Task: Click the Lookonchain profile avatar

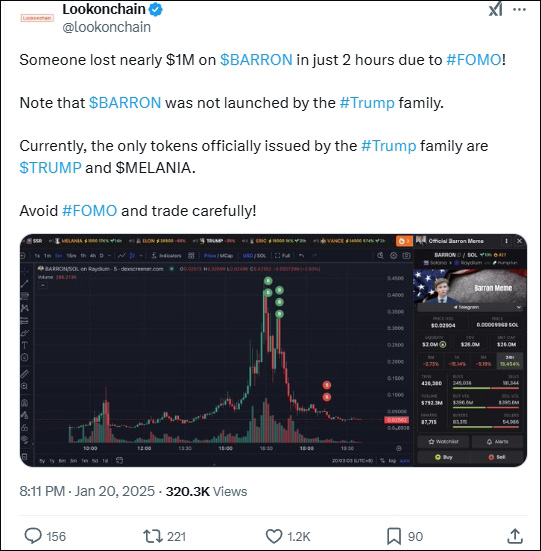Action: point(37,18)
